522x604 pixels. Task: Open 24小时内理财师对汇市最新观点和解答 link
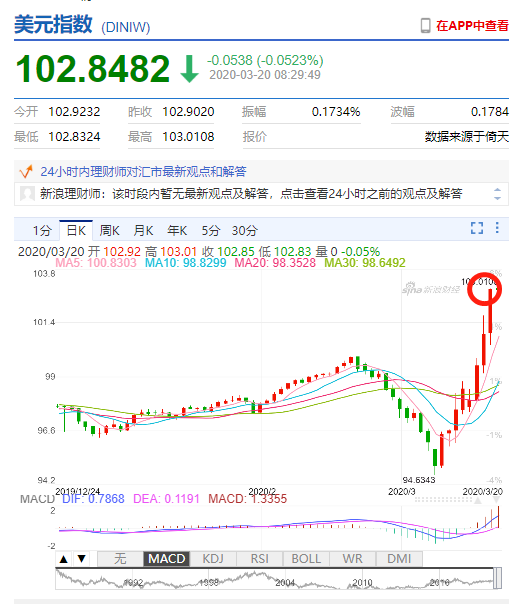pyautogui.click(x=143, y=171)
